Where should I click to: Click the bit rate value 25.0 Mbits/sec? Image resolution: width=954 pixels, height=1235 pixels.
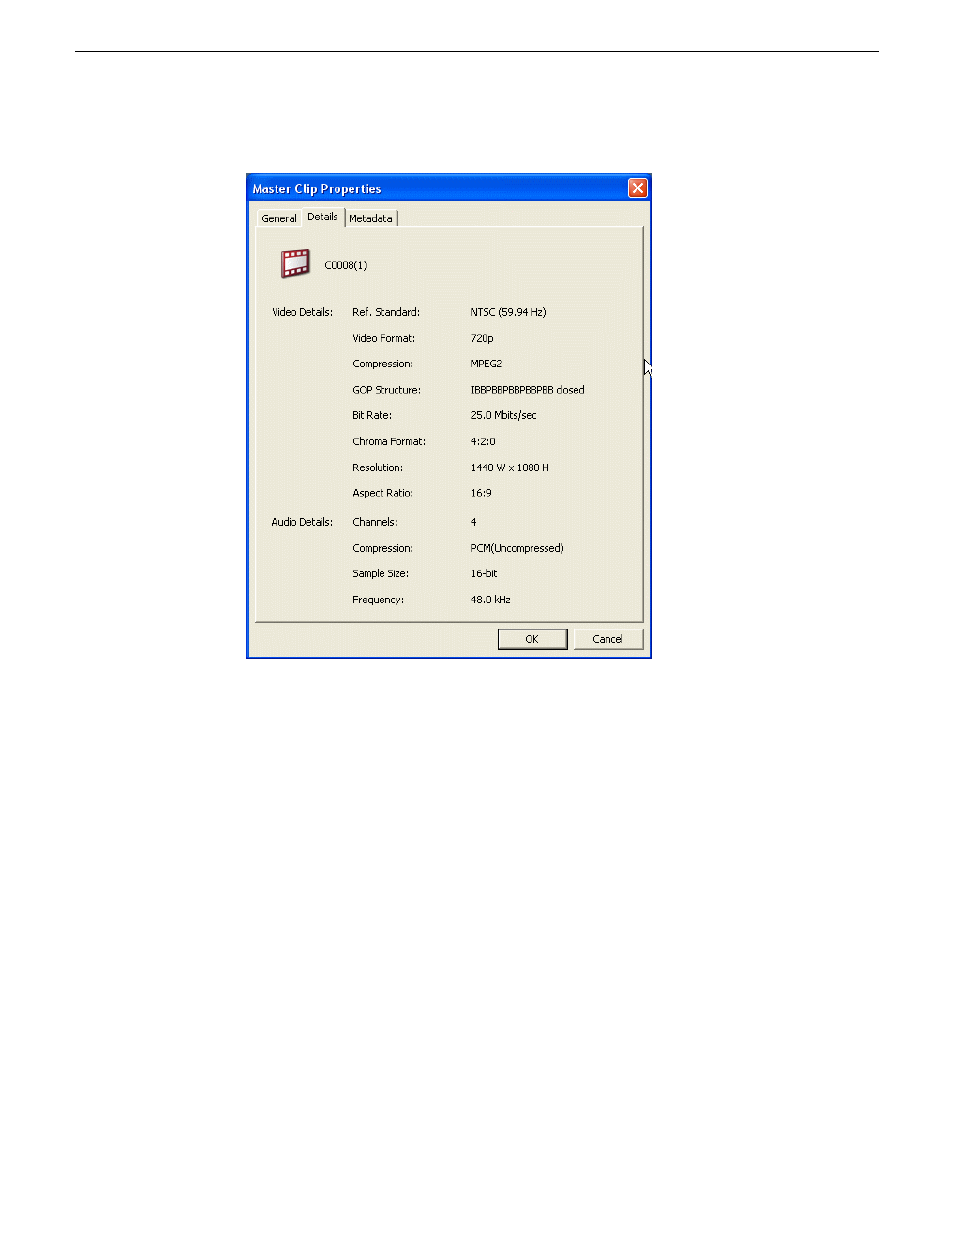pyautogui.click(x=503, y=415)
